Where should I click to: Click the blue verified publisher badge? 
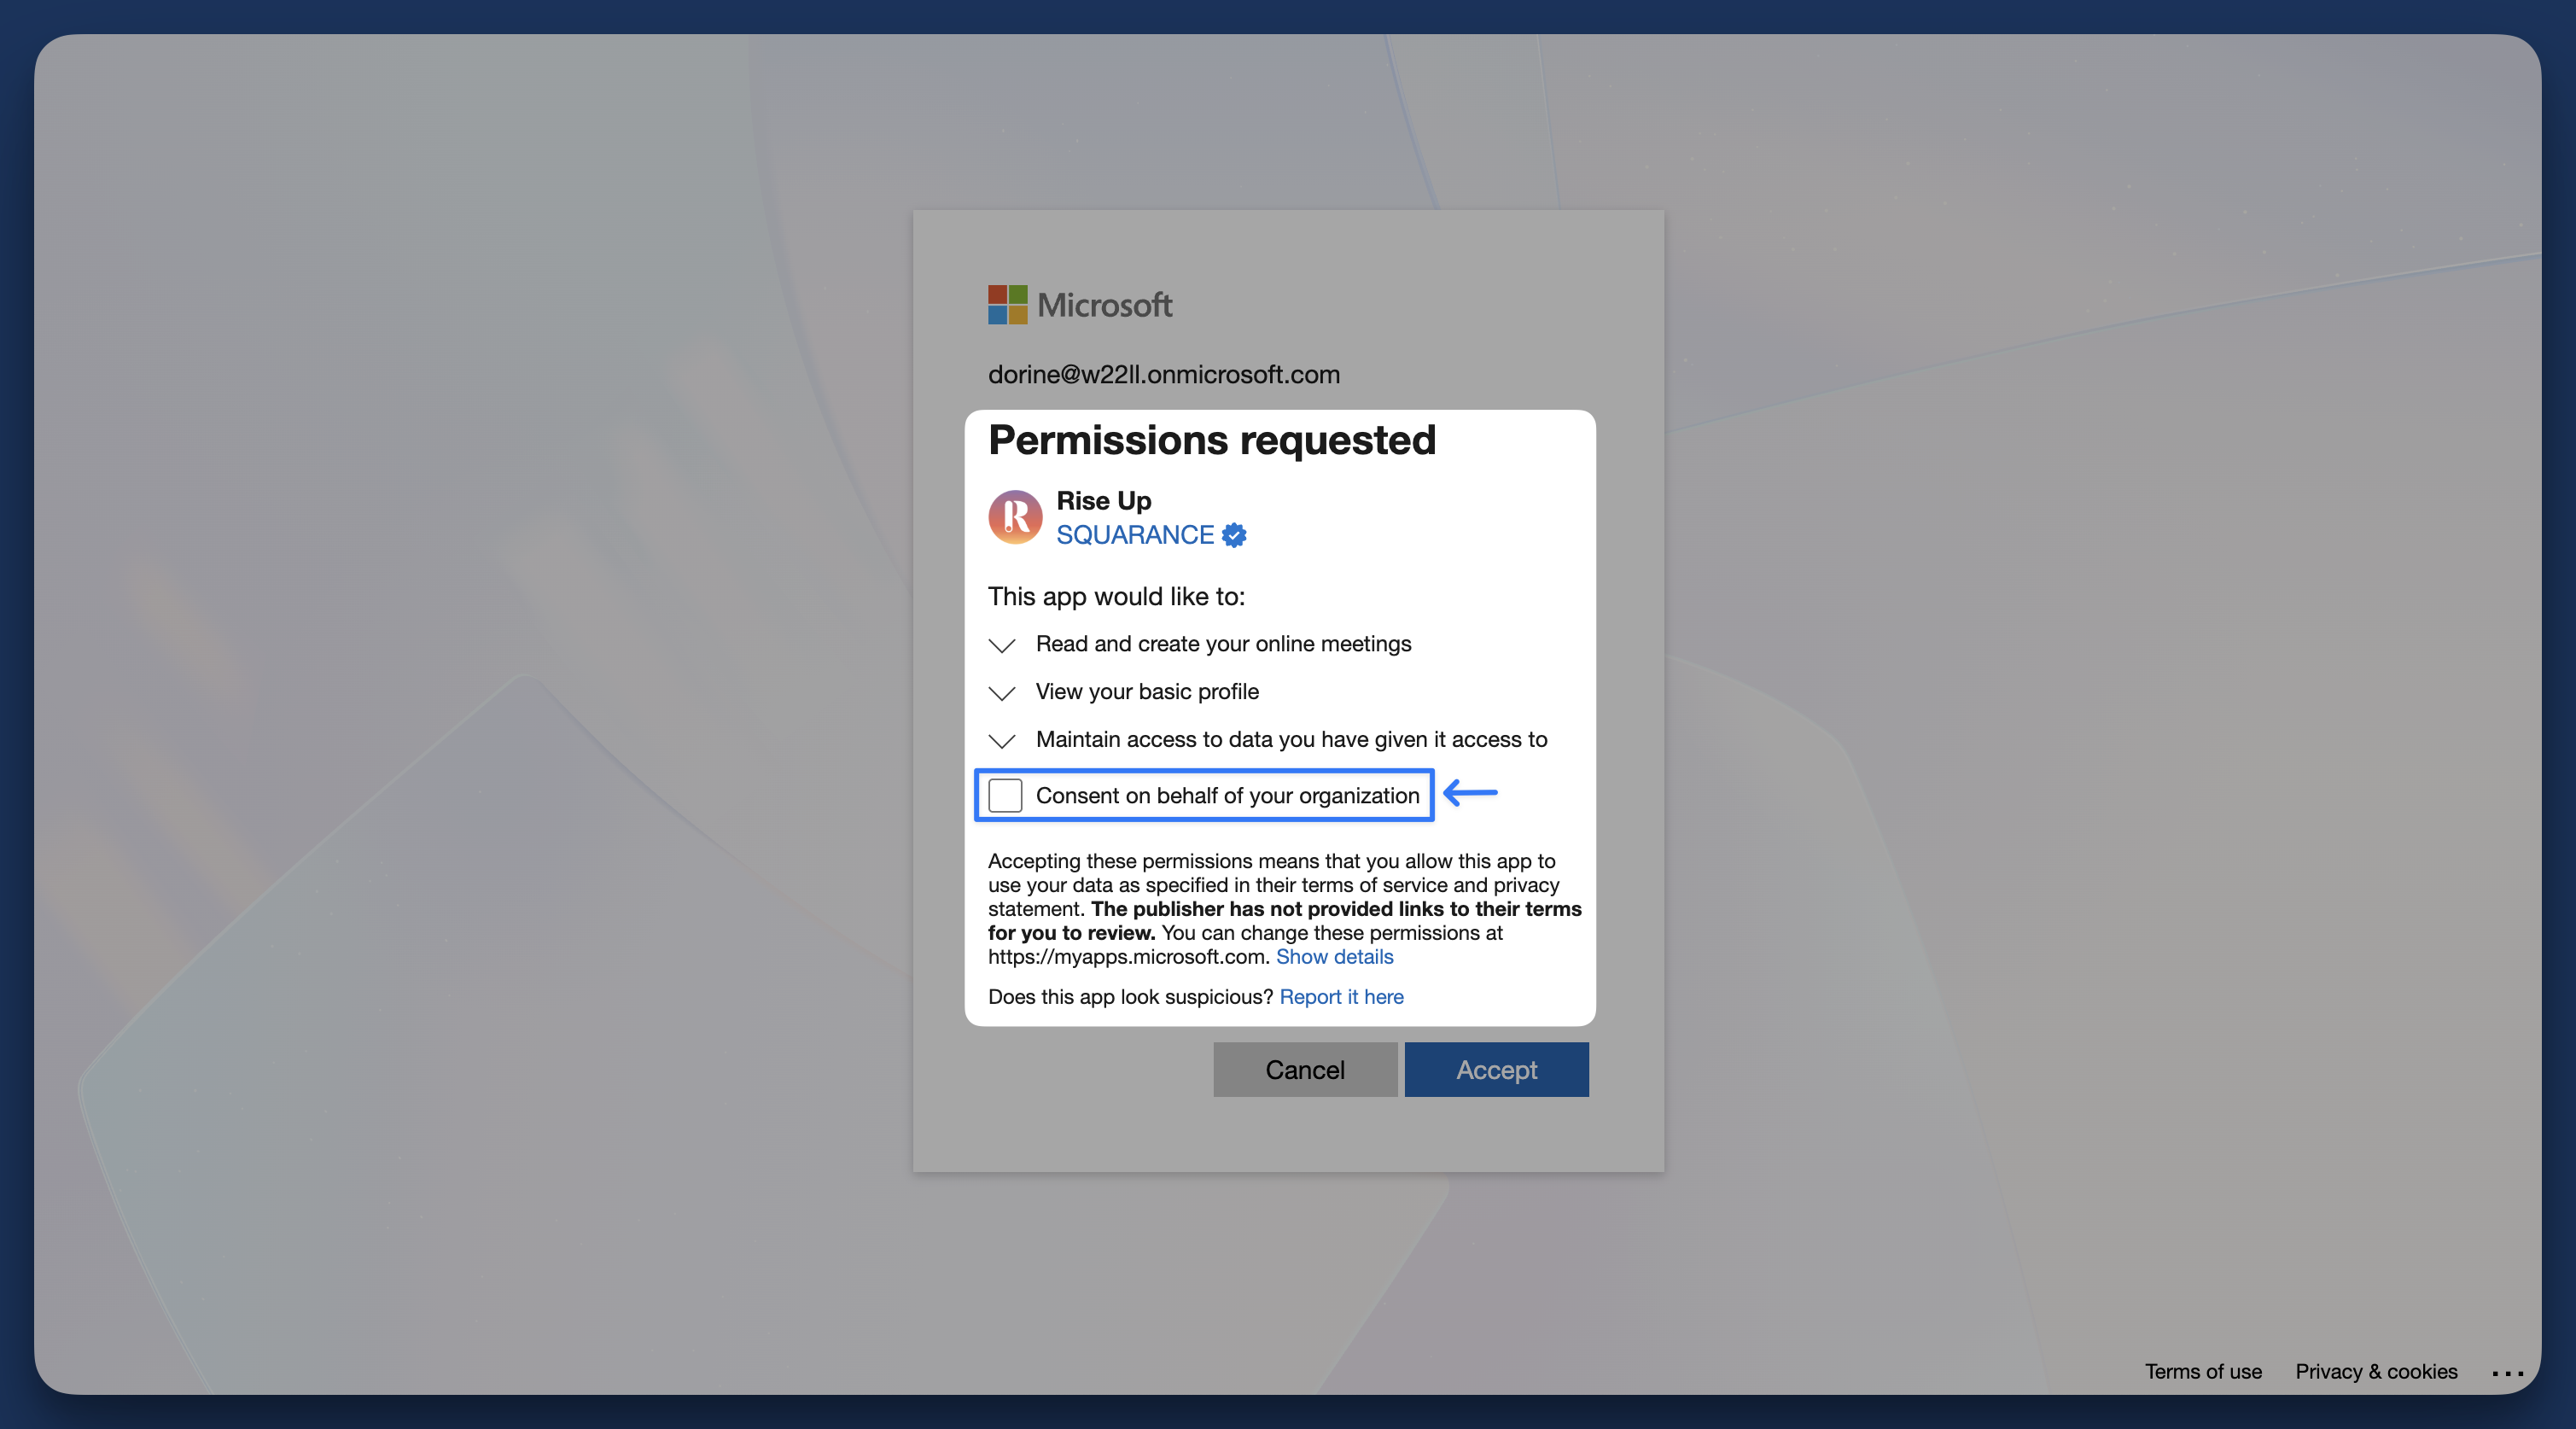[1234, 535]
